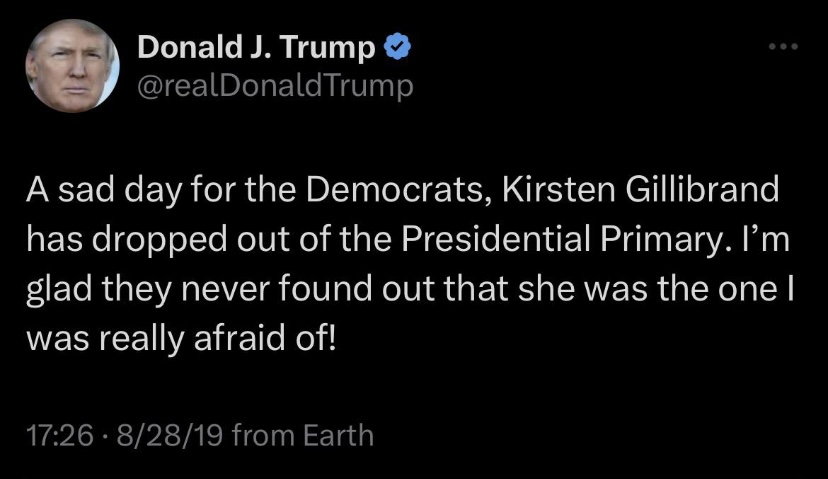Click the 17:26 timestamp
The image size is (828, 479).
point(60,436)
